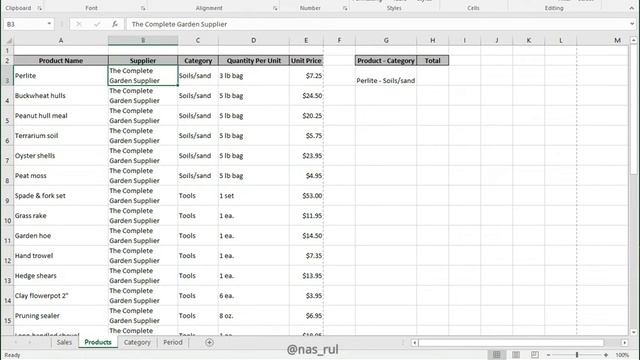Click the Supplier header cell

click(143, 60)
